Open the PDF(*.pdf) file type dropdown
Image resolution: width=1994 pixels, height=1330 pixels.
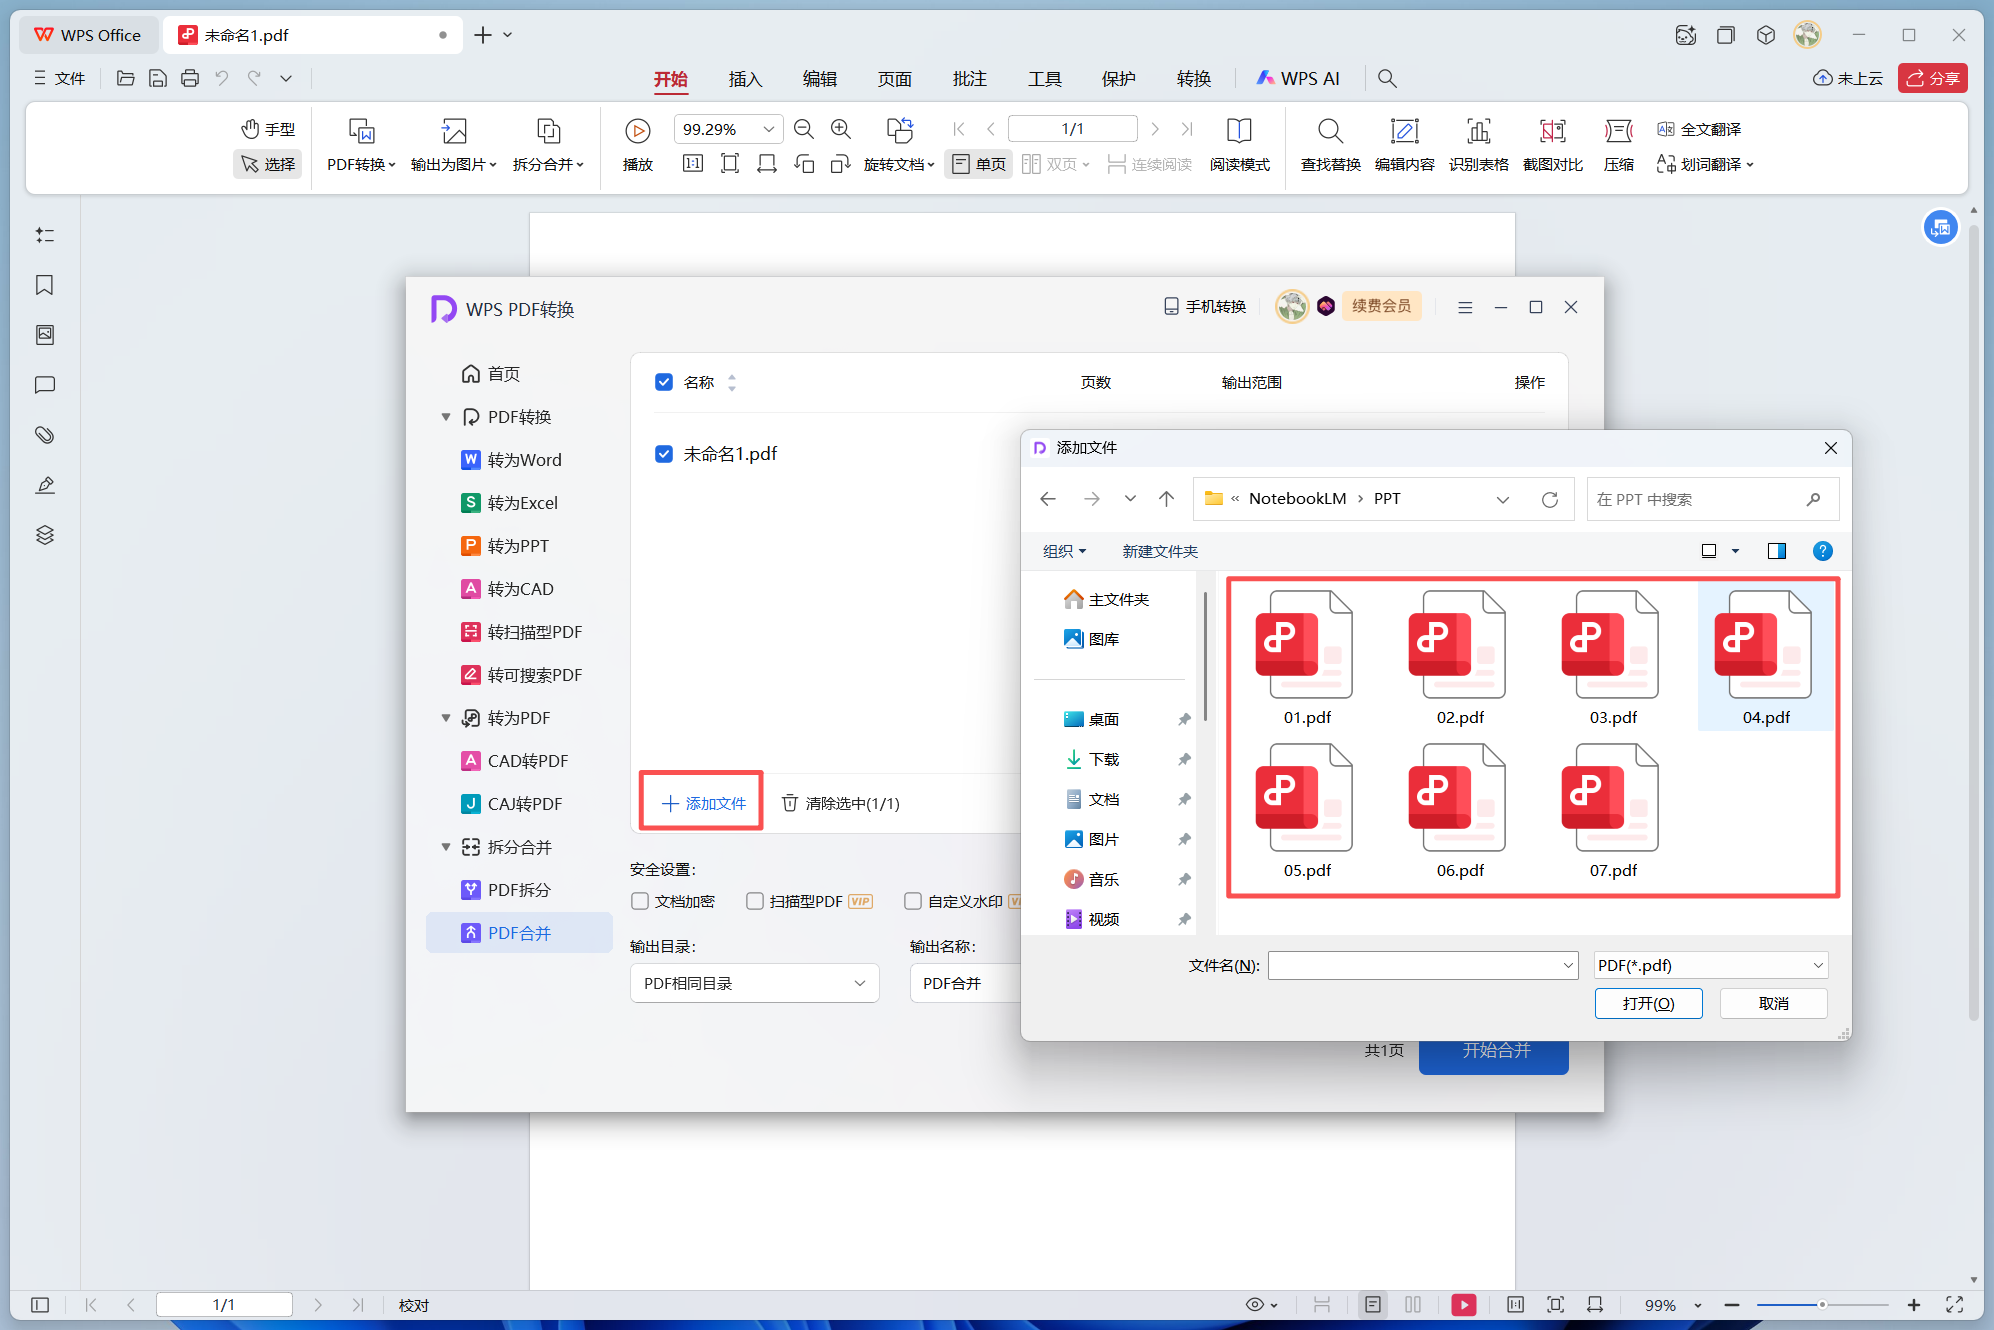pyautogui.click(x=1710, y=965)
